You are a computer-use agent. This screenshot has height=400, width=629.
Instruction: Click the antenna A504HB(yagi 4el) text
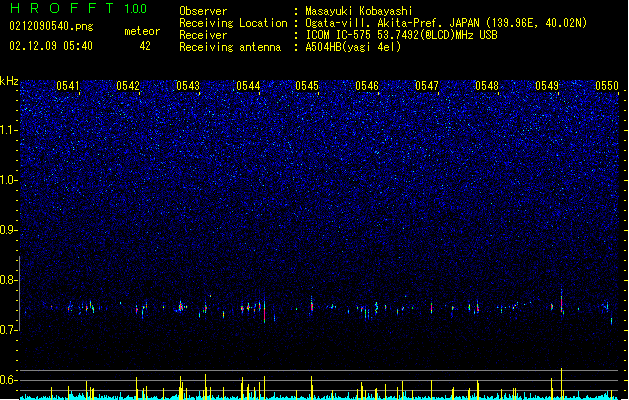(353, 47)
